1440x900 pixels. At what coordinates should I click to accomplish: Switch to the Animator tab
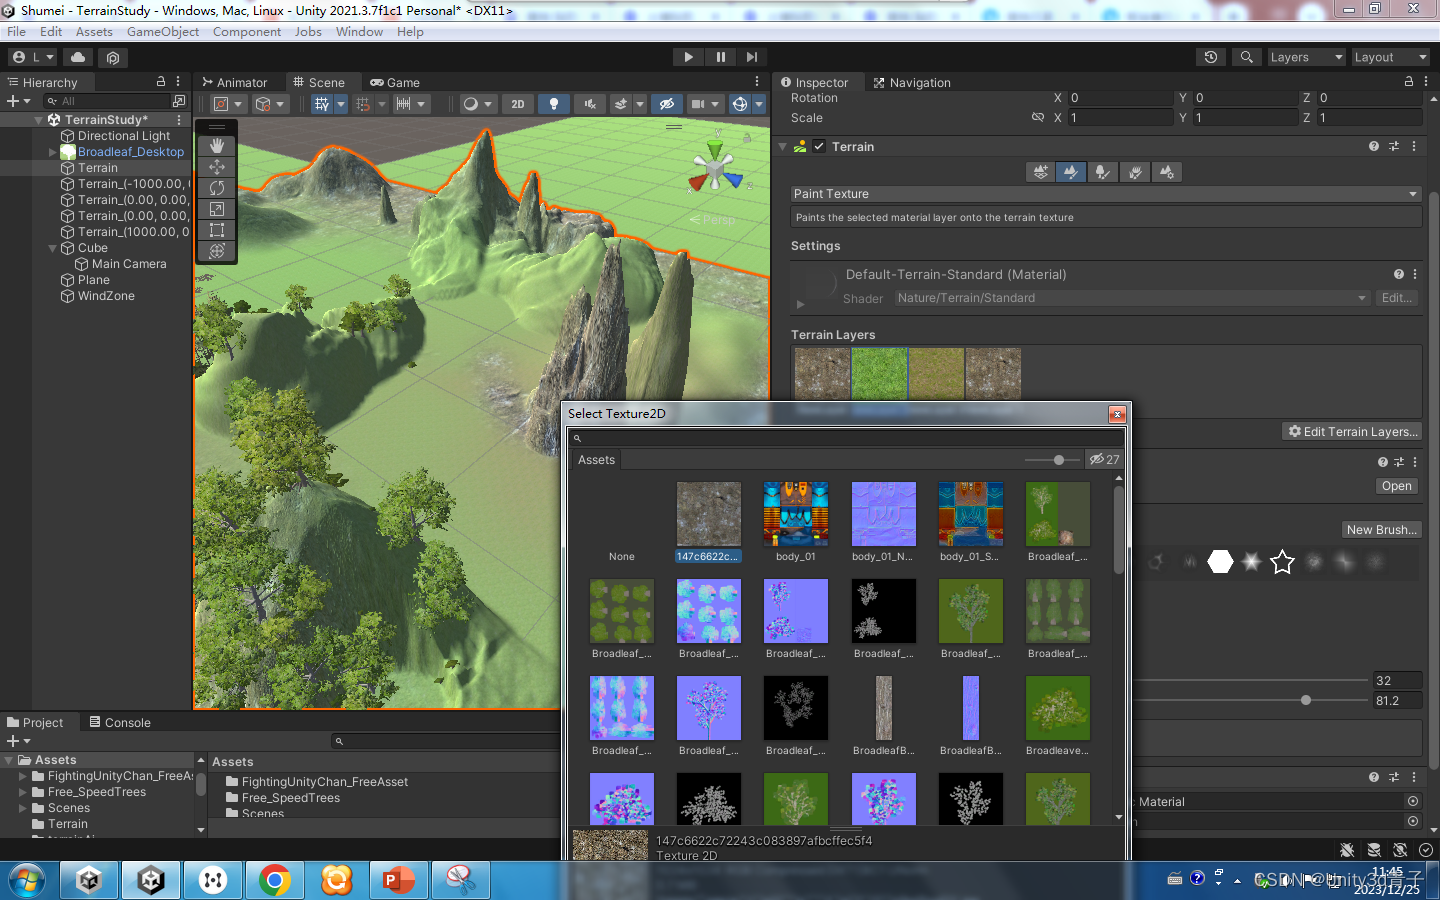click(x=235, y=82)
